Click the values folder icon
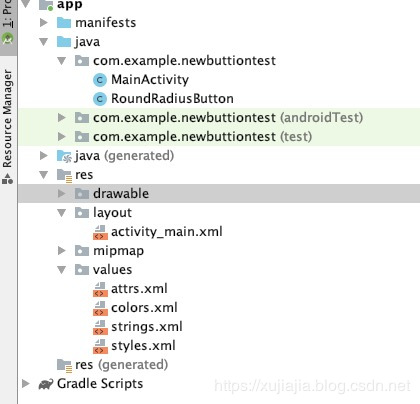The height and width of the screenshot is (404, 420). tap(82, 270)
